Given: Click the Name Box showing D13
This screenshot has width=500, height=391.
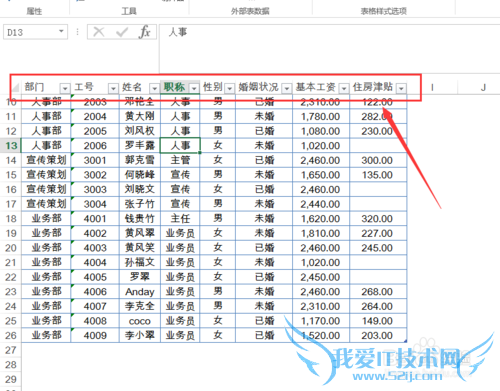Looking at the screenshot, I should coord(35,32).
